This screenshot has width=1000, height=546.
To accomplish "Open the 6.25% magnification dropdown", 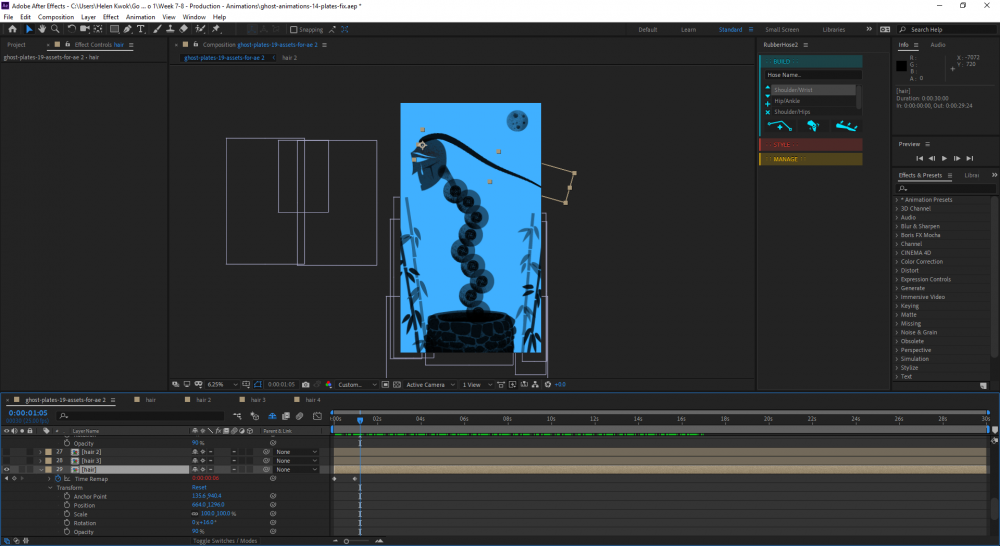I will [222, 385].
